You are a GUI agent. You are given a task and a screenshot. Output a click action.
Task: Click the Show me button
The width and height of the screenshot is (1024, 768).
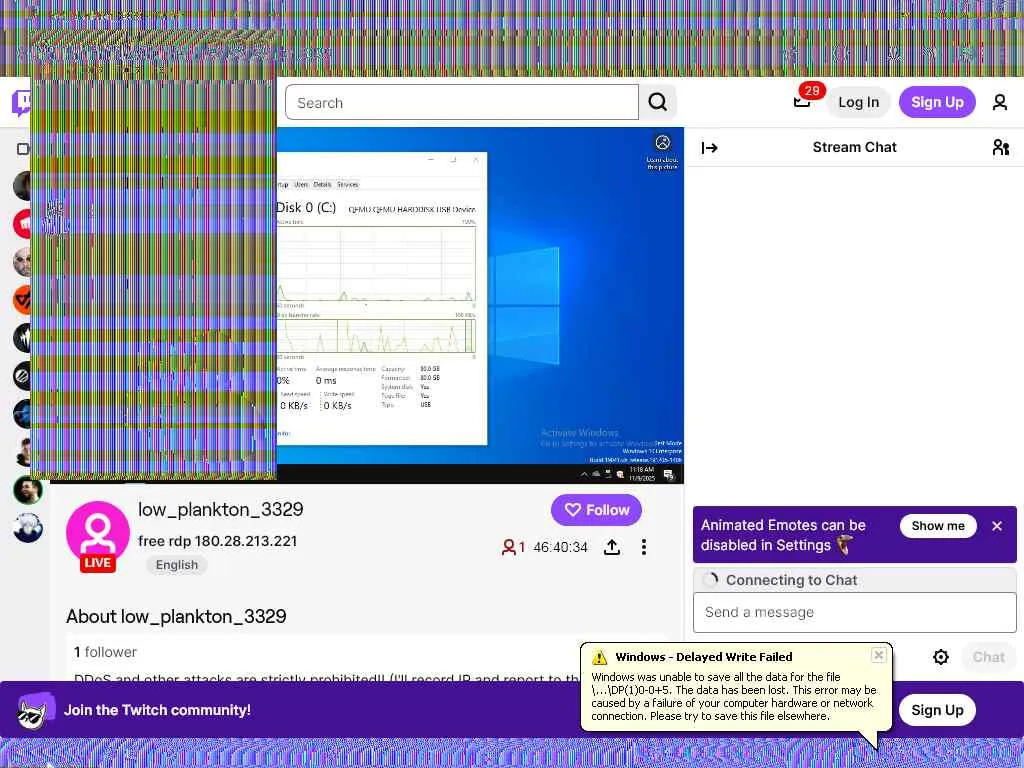(x=938, y=526)
